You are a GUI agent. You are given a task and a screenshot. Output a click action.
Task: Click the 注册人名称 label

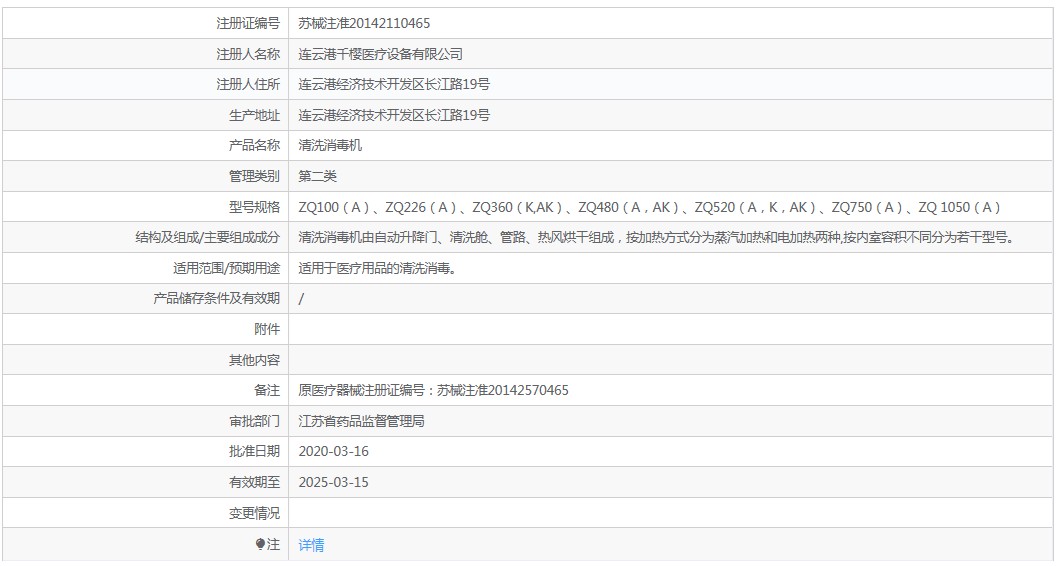248,54
